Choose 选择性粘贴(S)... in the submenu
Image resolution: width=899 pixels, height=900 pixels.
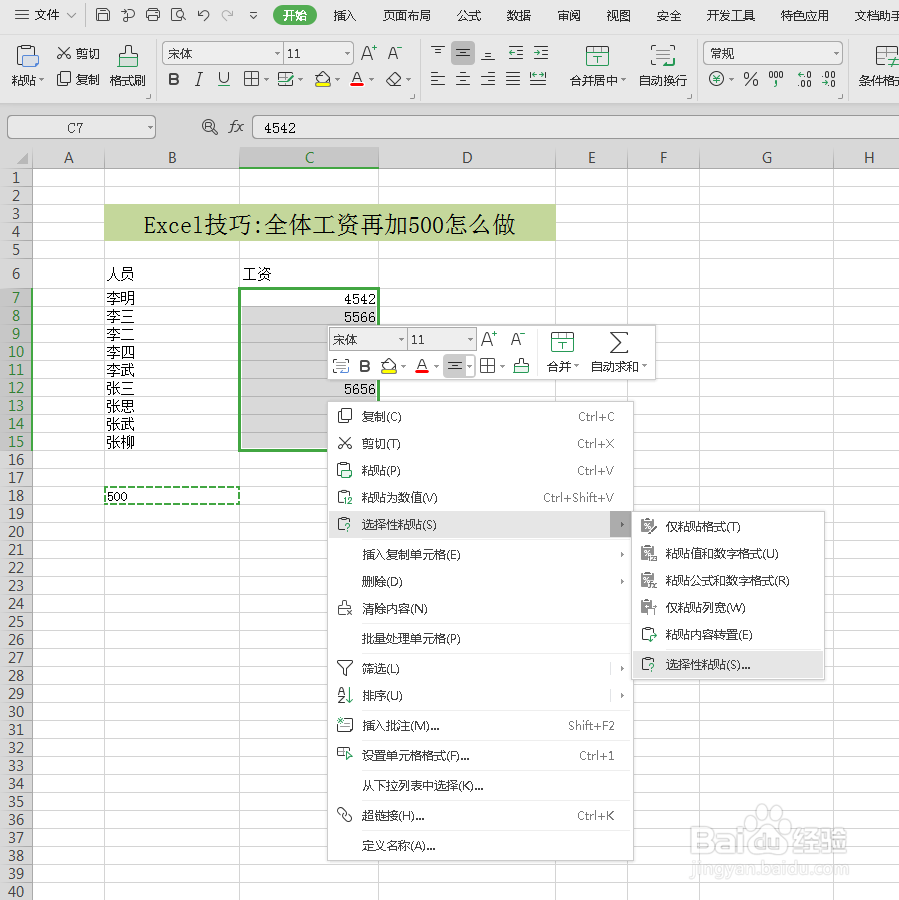click(728, 665)
